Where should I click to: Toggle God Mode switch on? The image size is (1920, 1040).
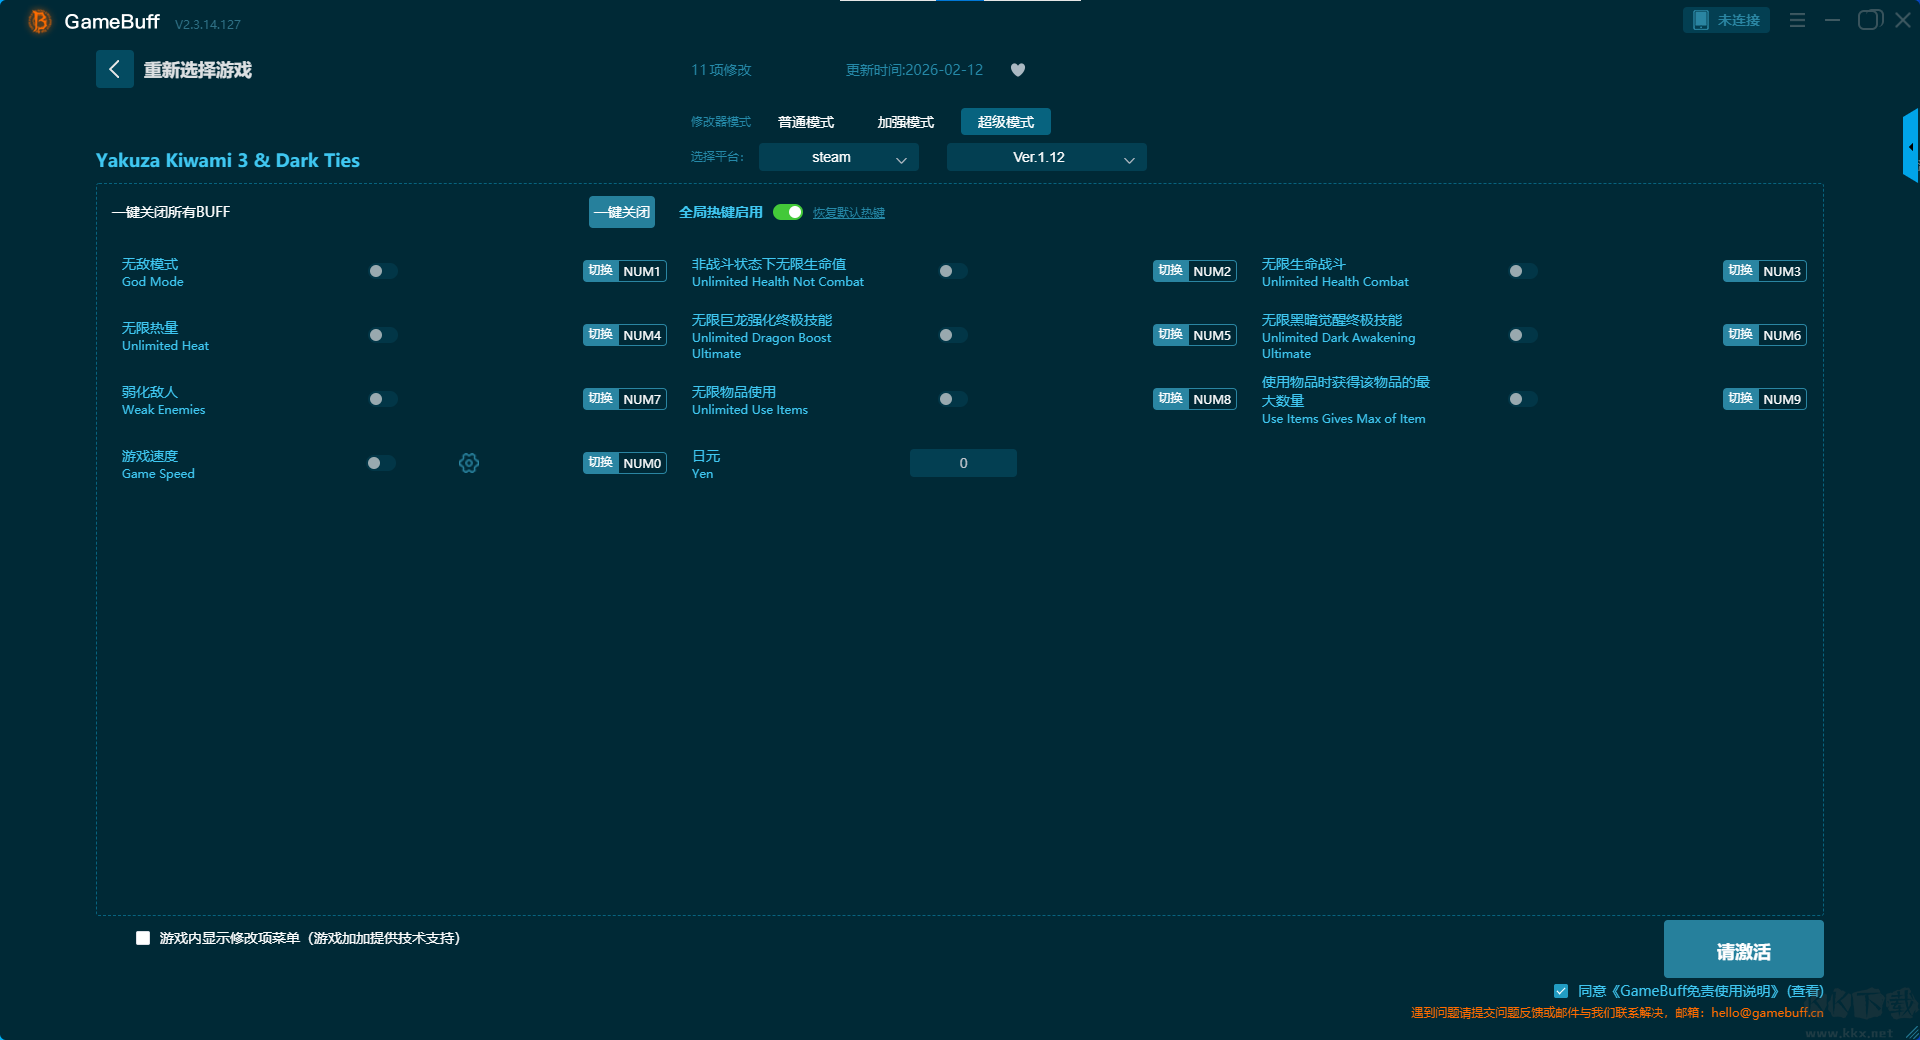(x=382, y=271)
